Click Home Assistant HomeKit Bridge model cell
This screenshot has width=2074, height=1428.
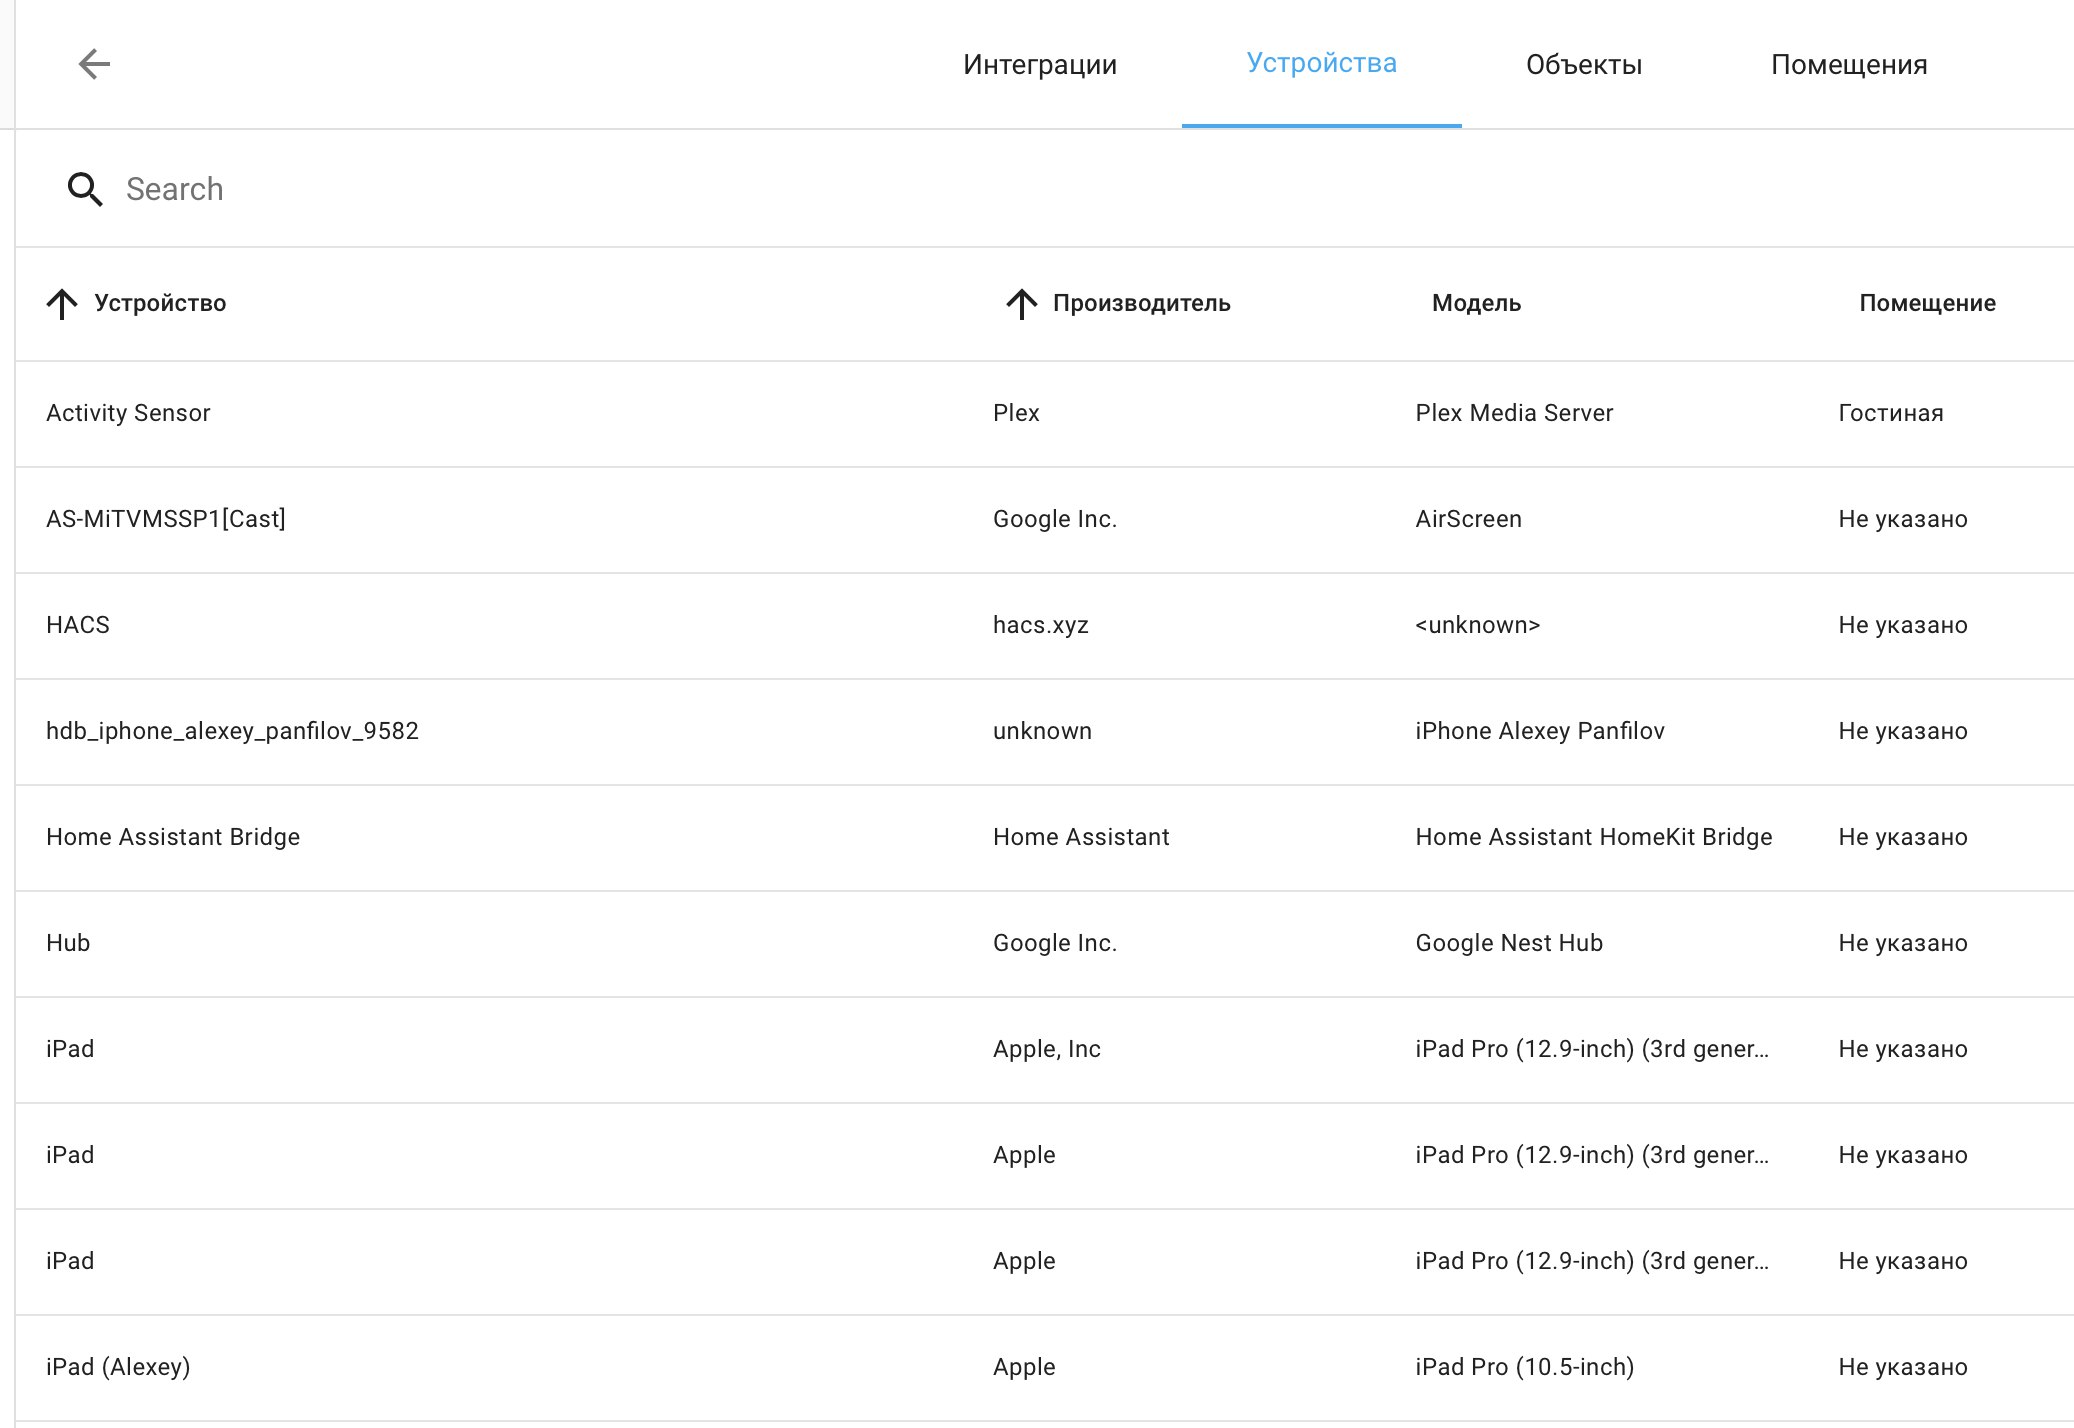pyautogui.click(x=1593, y=837)
